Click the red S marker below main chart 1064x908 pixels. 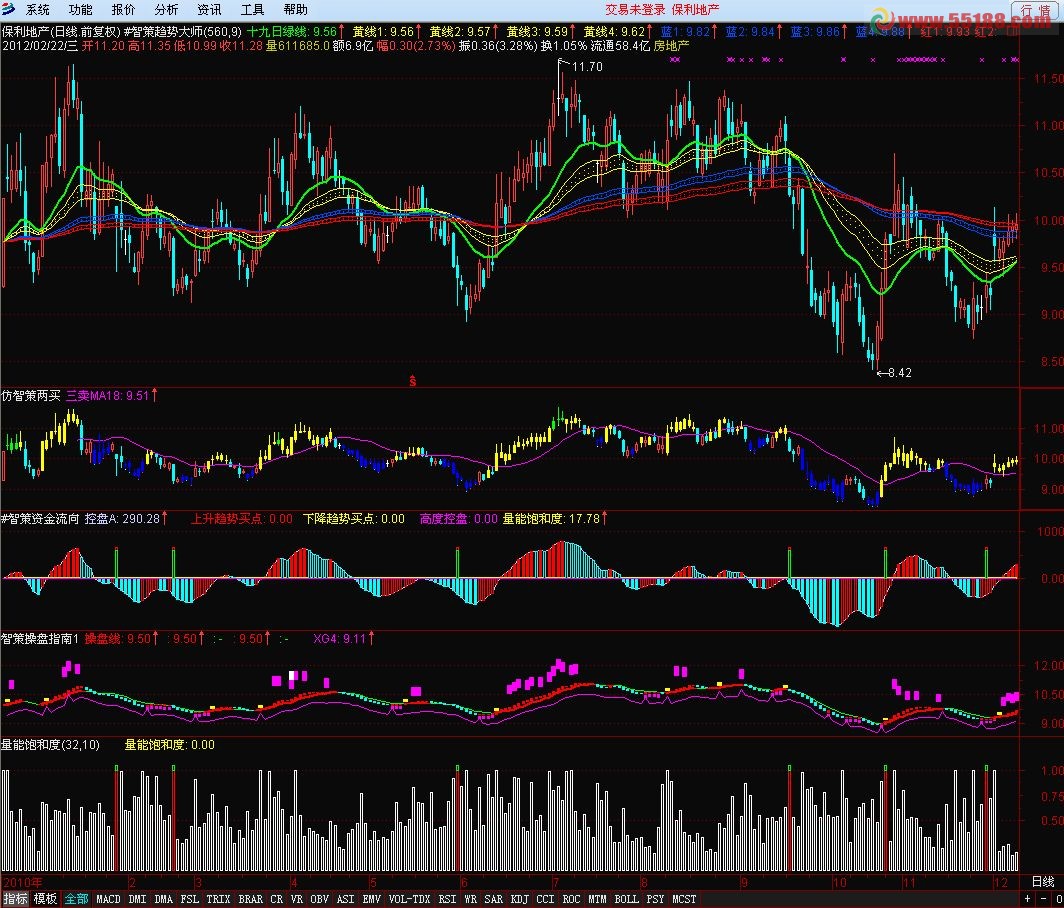(x=413, y=381)
